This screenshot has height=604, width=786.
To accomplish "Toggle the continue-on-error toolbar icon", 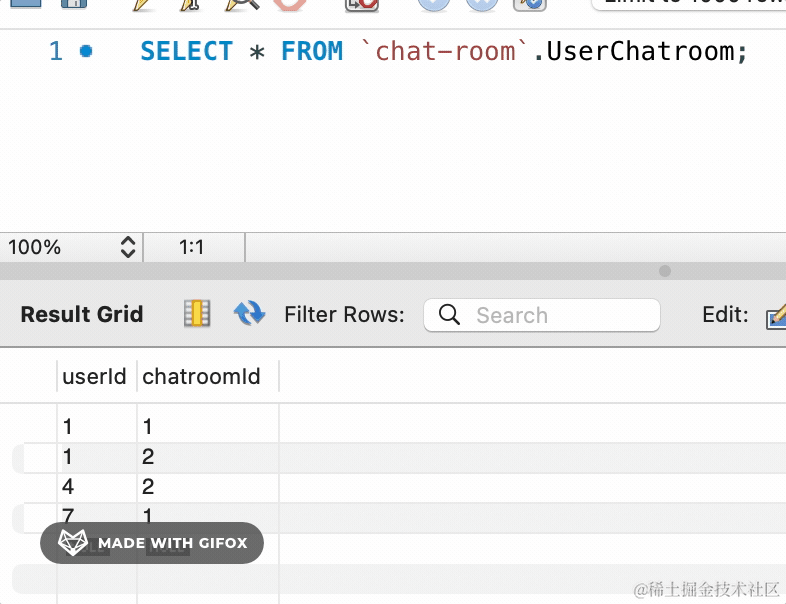I will [360, 3].
